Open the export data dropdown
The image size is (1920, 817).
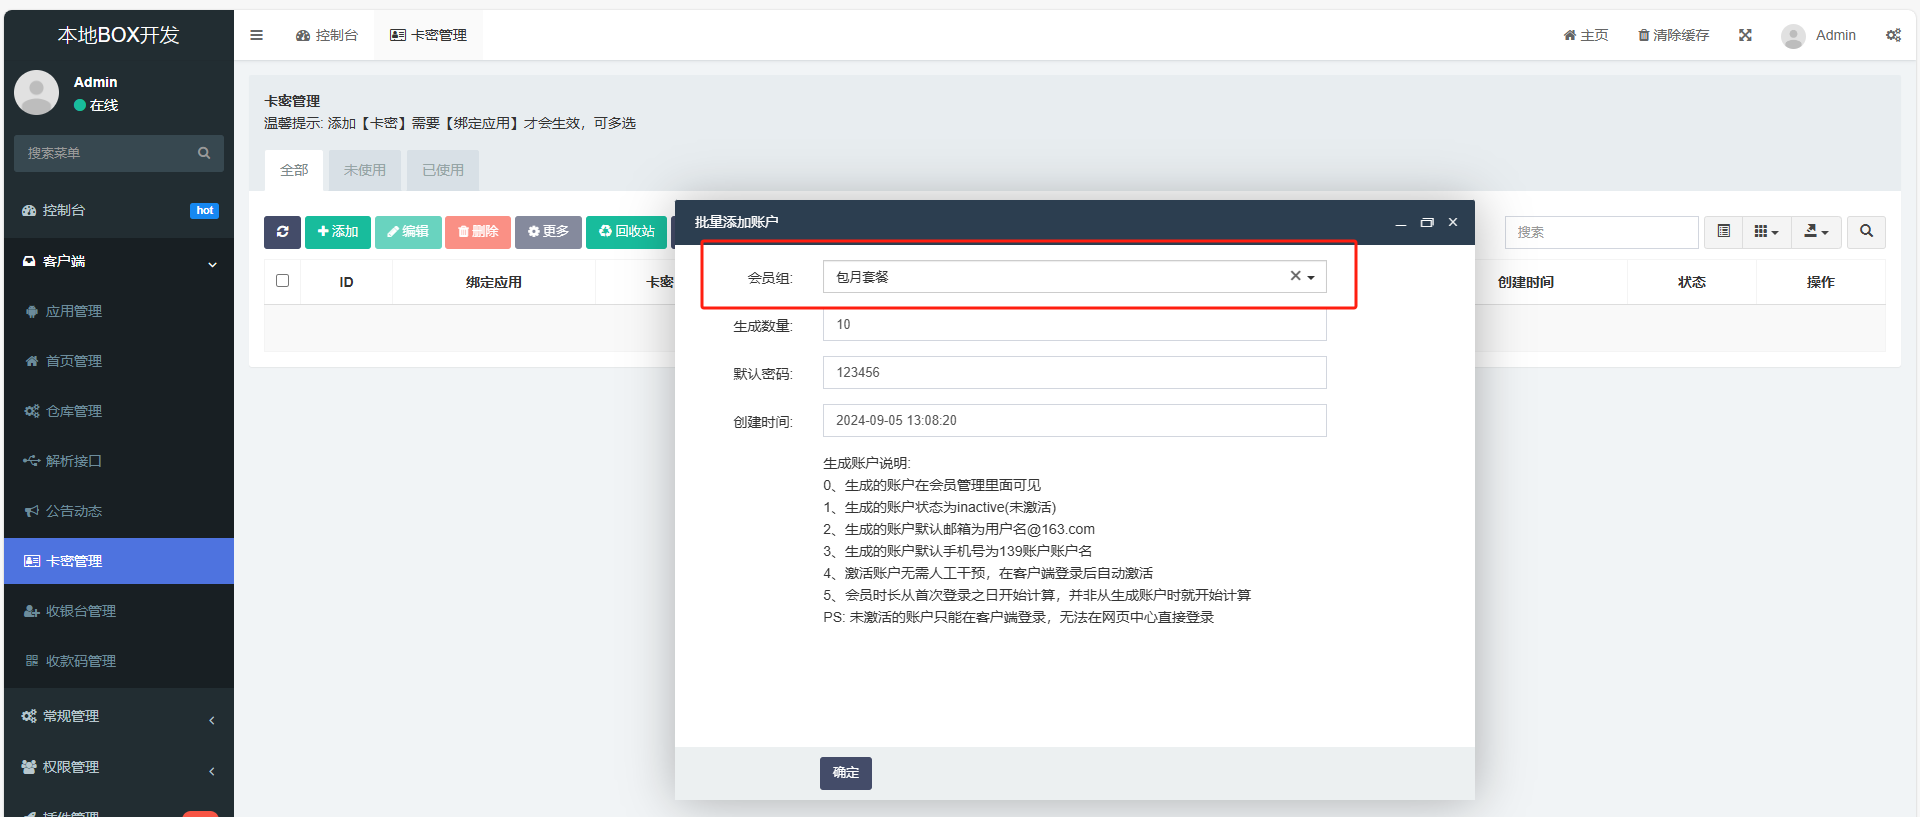[x=1816, y=232]
